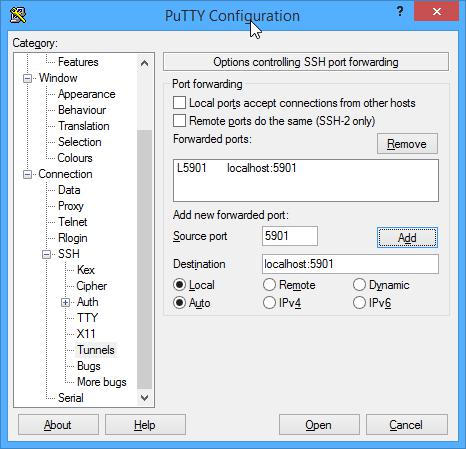Open the Features category
Screen dimensions: 466x449
click(78, 62)
